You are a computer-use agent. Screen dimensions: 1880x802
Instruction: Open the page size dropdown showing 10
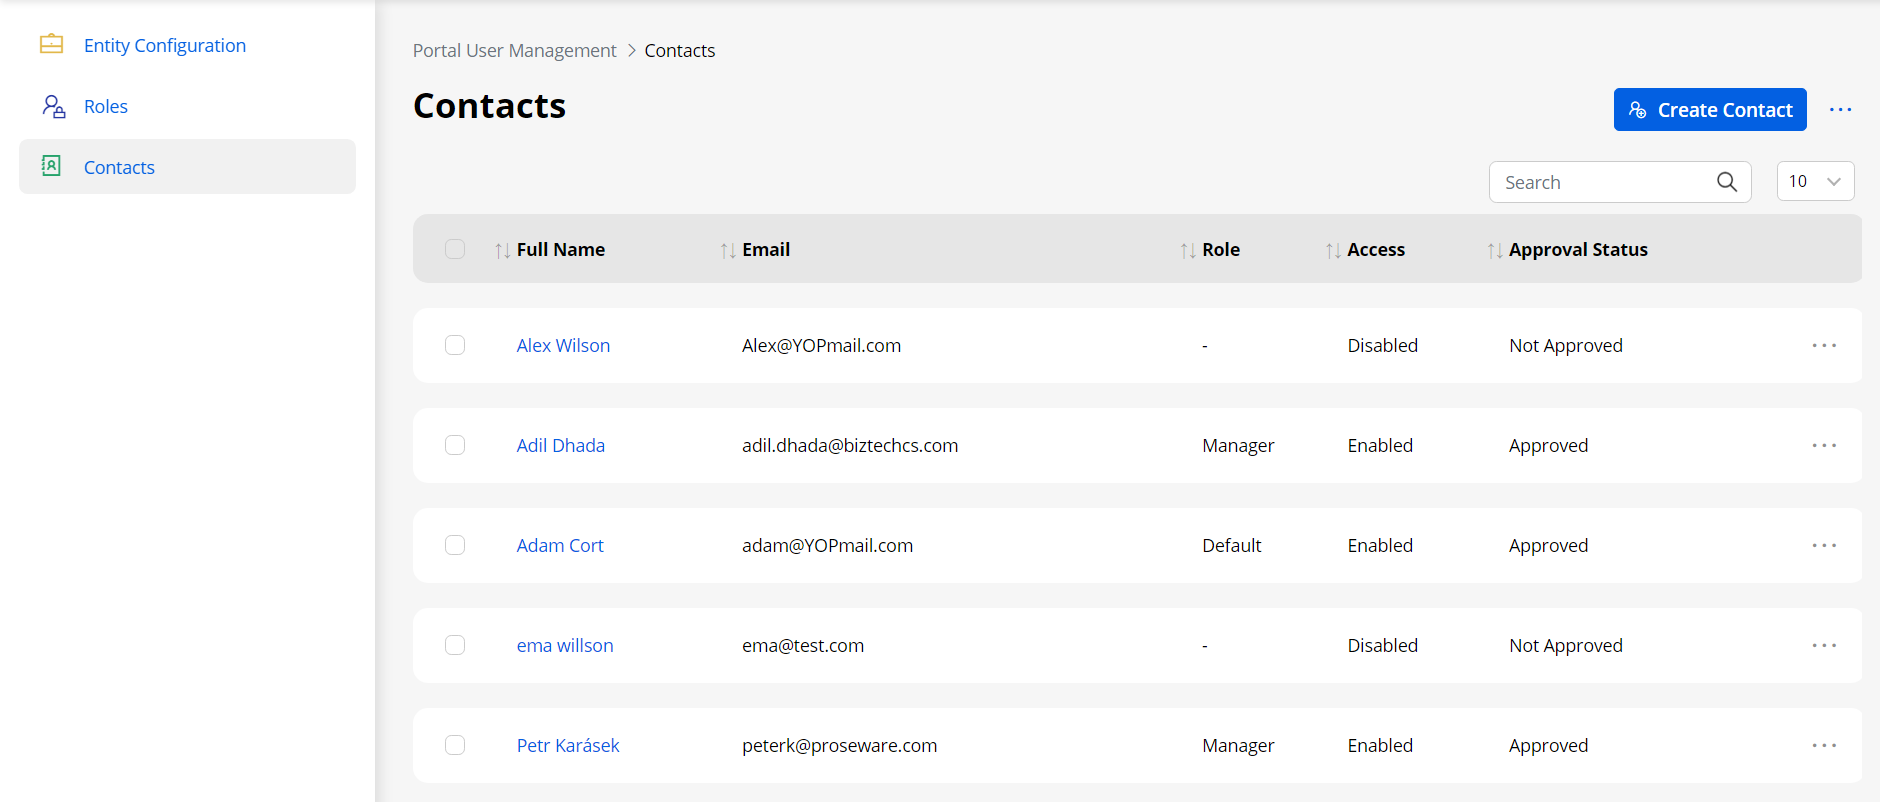(x=1814, y=181)
